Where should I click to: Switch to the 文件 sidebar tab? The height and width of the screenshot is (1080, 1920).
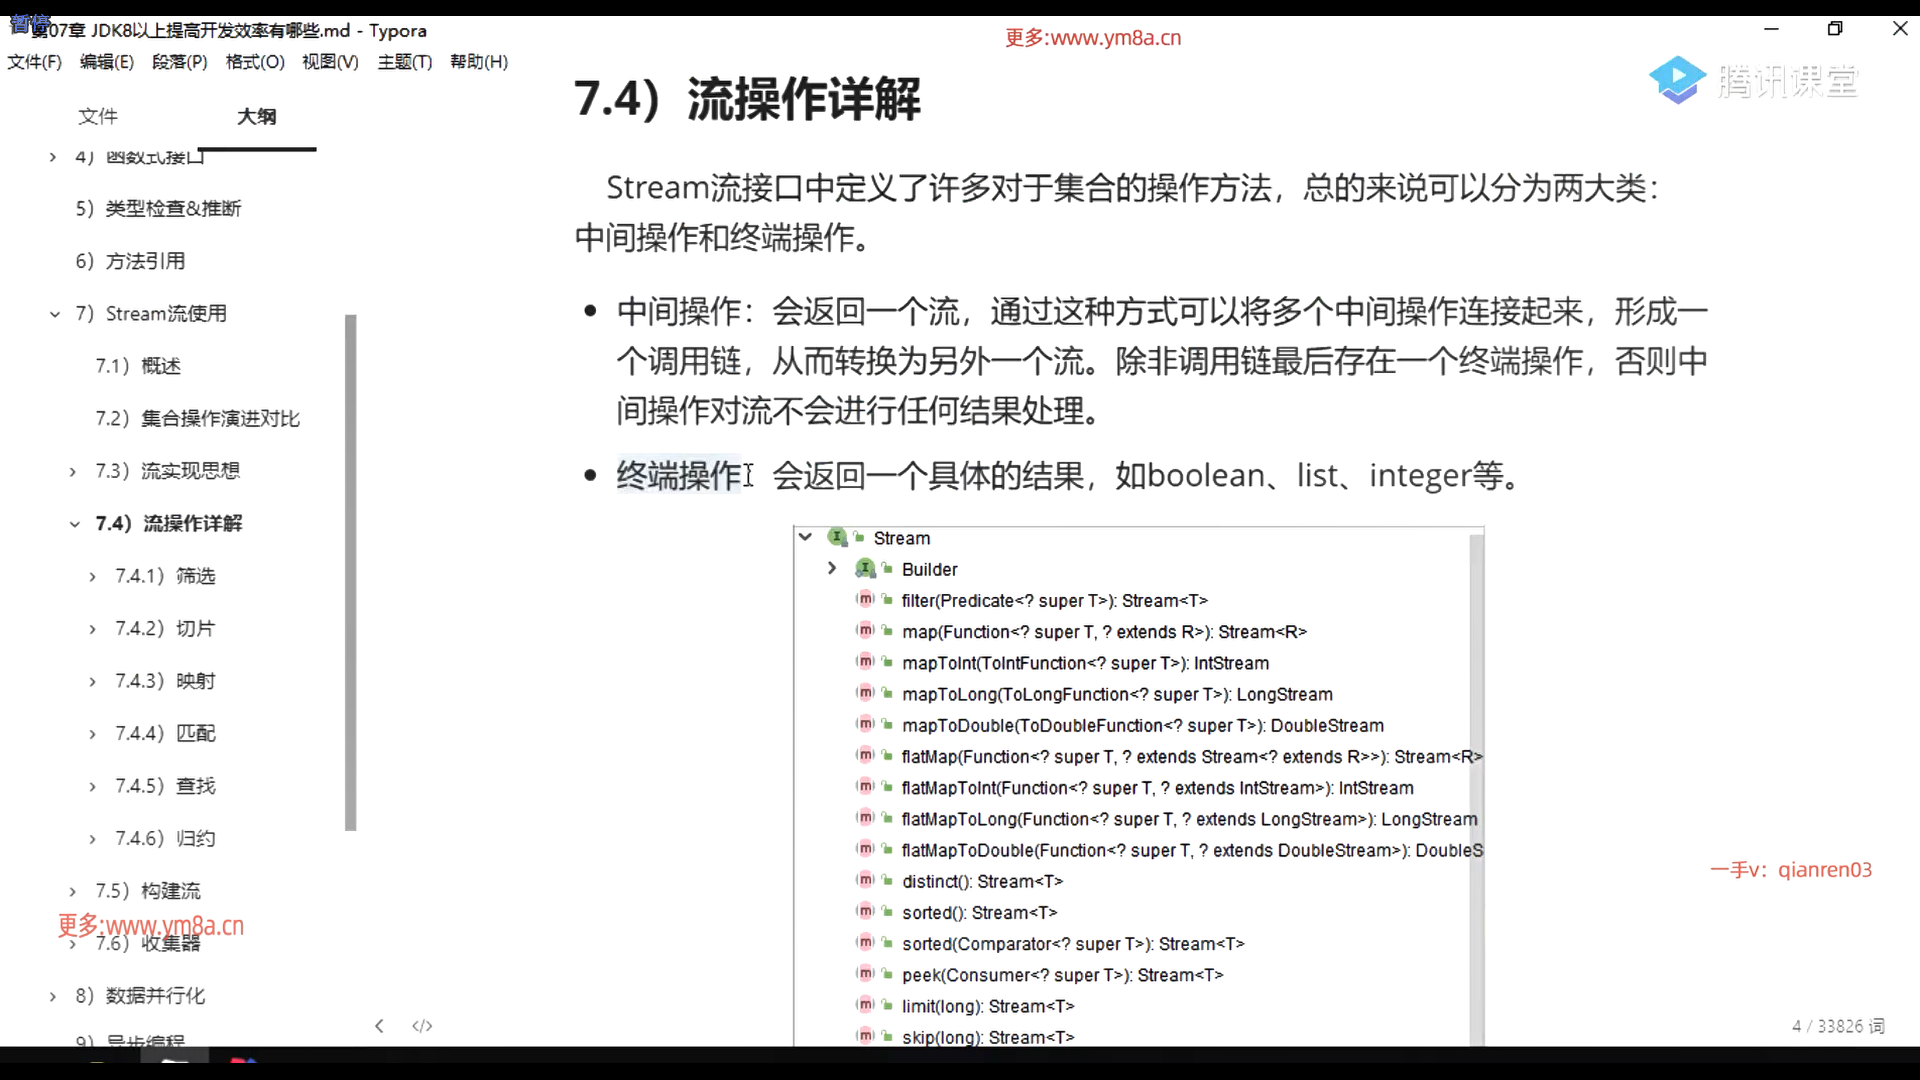point(98,116)
